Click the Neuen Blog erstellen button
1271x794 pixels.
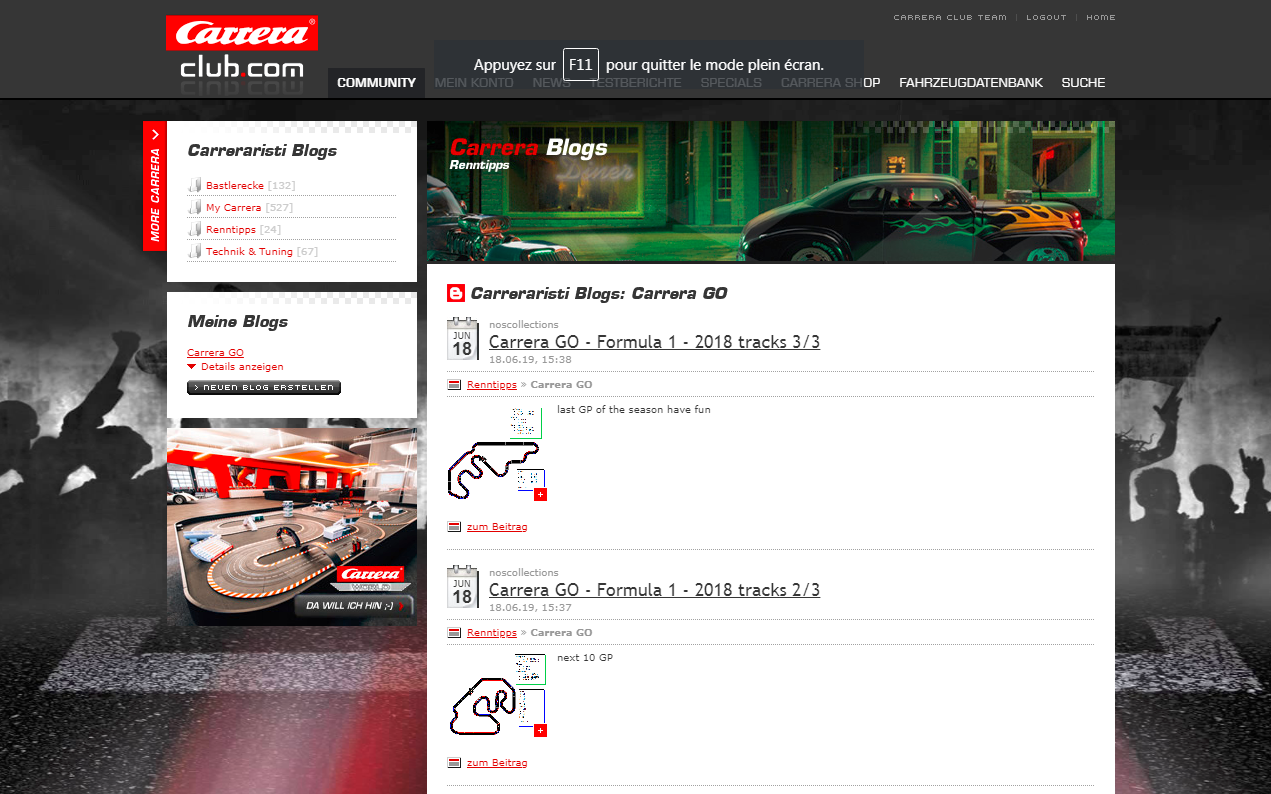[264, 388]
